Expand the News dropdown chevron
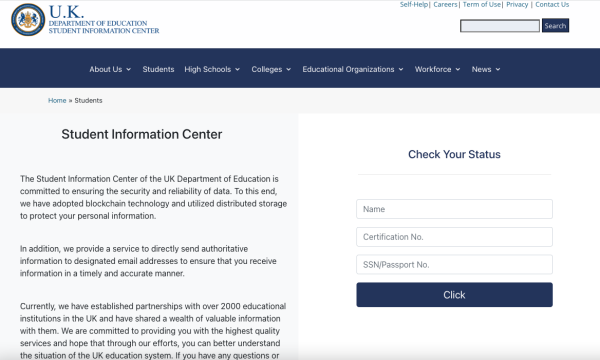Viewport: 600px width, 360px height. 498,70
